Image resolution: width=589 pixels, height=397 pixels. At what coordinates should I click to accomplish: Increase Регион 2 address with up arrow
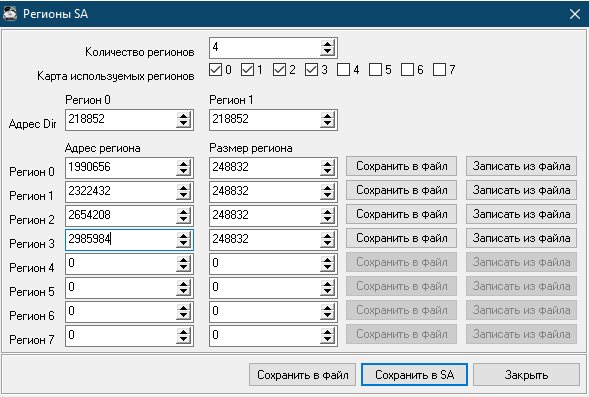click(183, 211)
